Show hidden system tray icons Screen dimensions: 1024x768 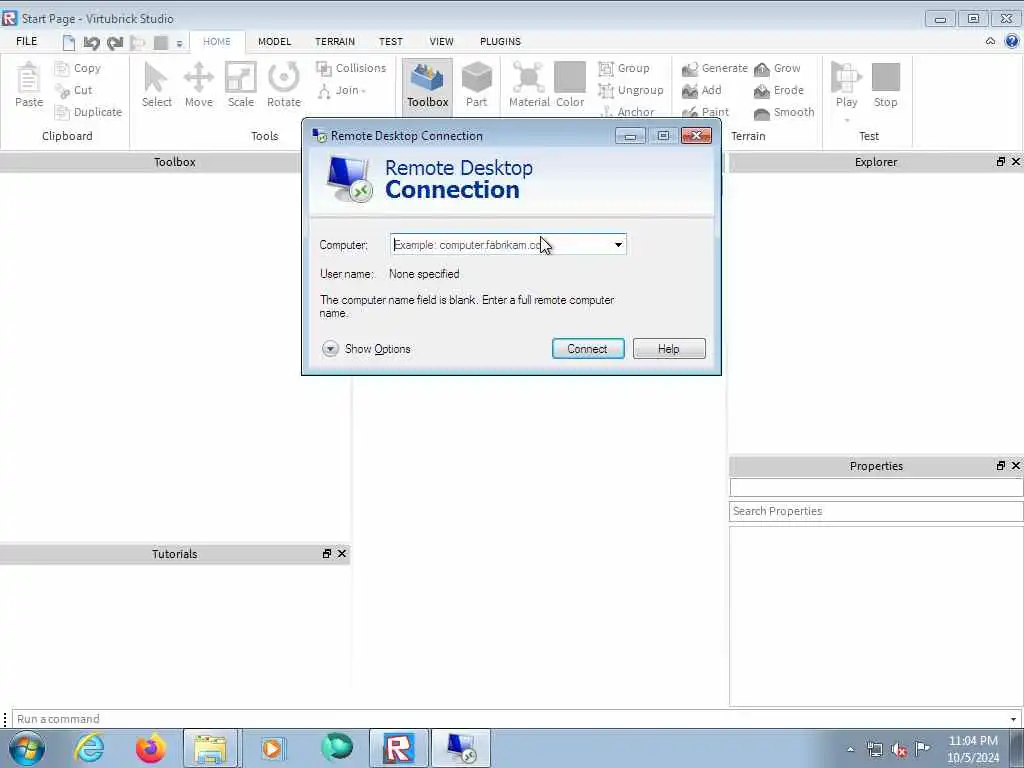850,750
